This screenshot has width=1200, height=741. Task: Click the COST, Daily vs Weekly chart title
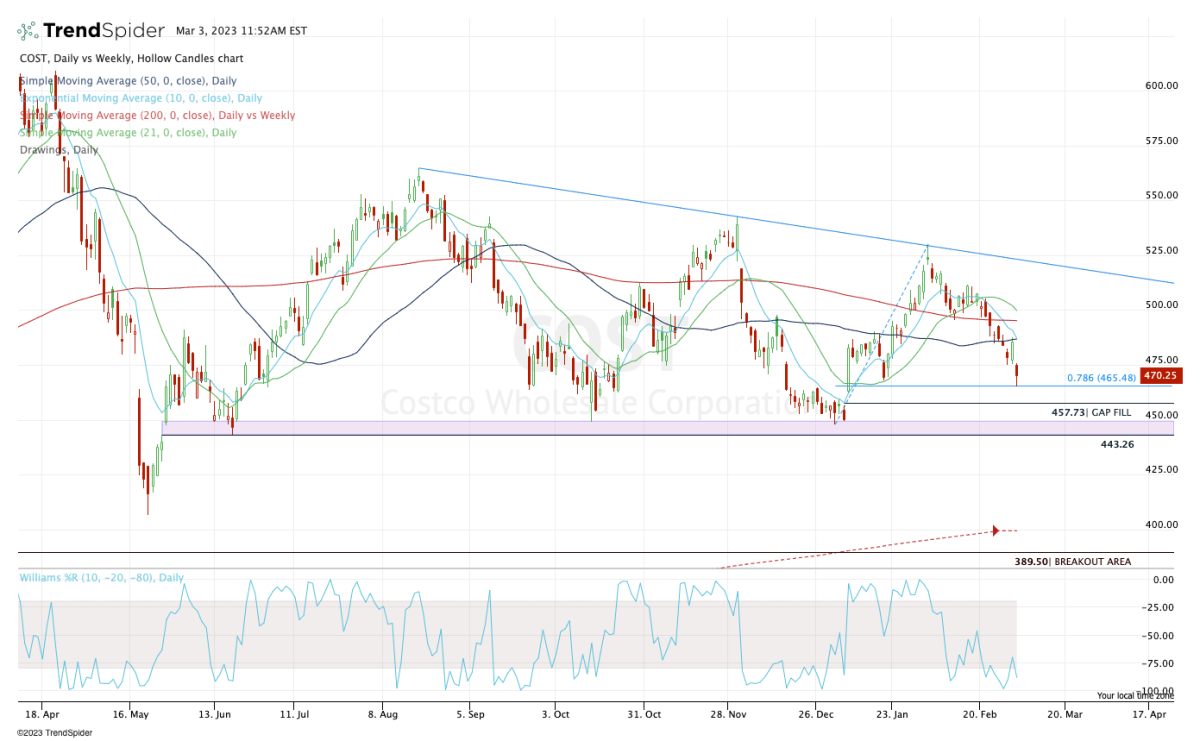point(130,58)
